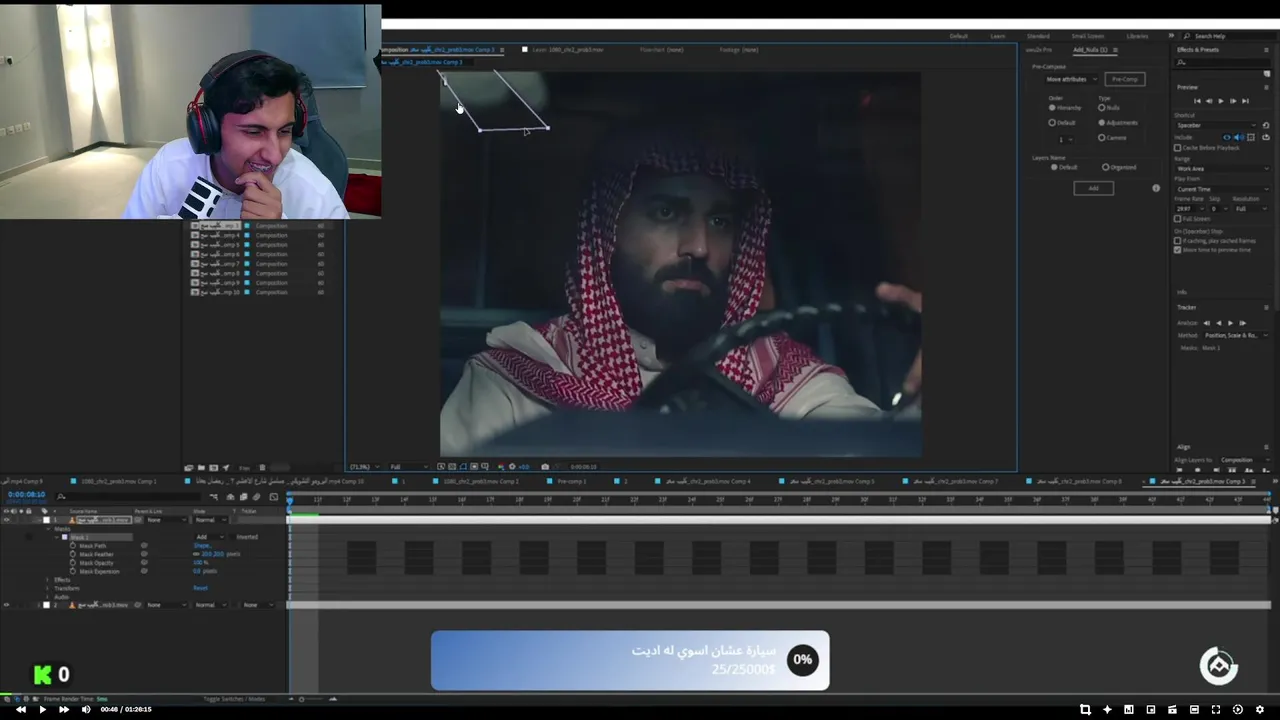Open Spacebar shortcut dropdown
Screen dimensions: 1280x720
coord(1216,125)
